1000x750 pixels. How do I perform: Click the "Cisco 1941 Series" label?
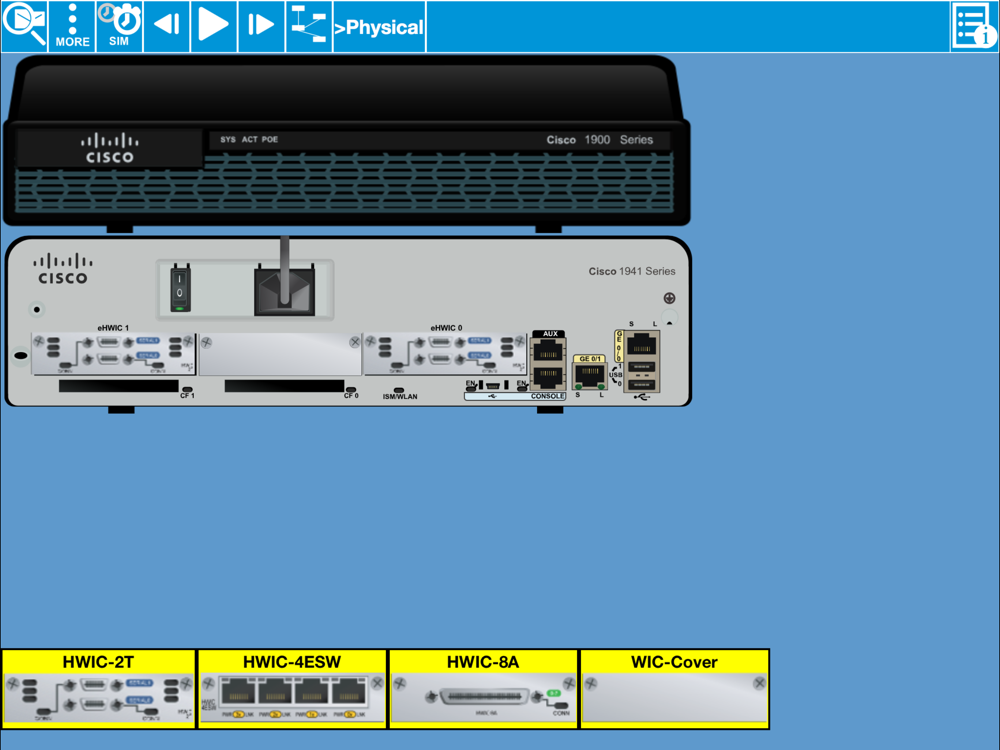(x=631, y=271)
